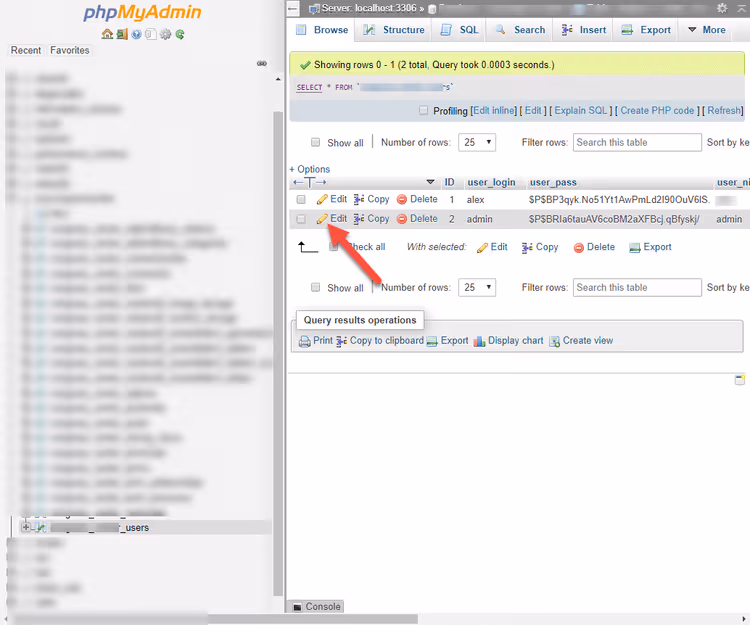Click the Home icon under the phpMyAdmin logo
Image resolution: width=750 pixels, height=625 pixels.
[107, 34]
